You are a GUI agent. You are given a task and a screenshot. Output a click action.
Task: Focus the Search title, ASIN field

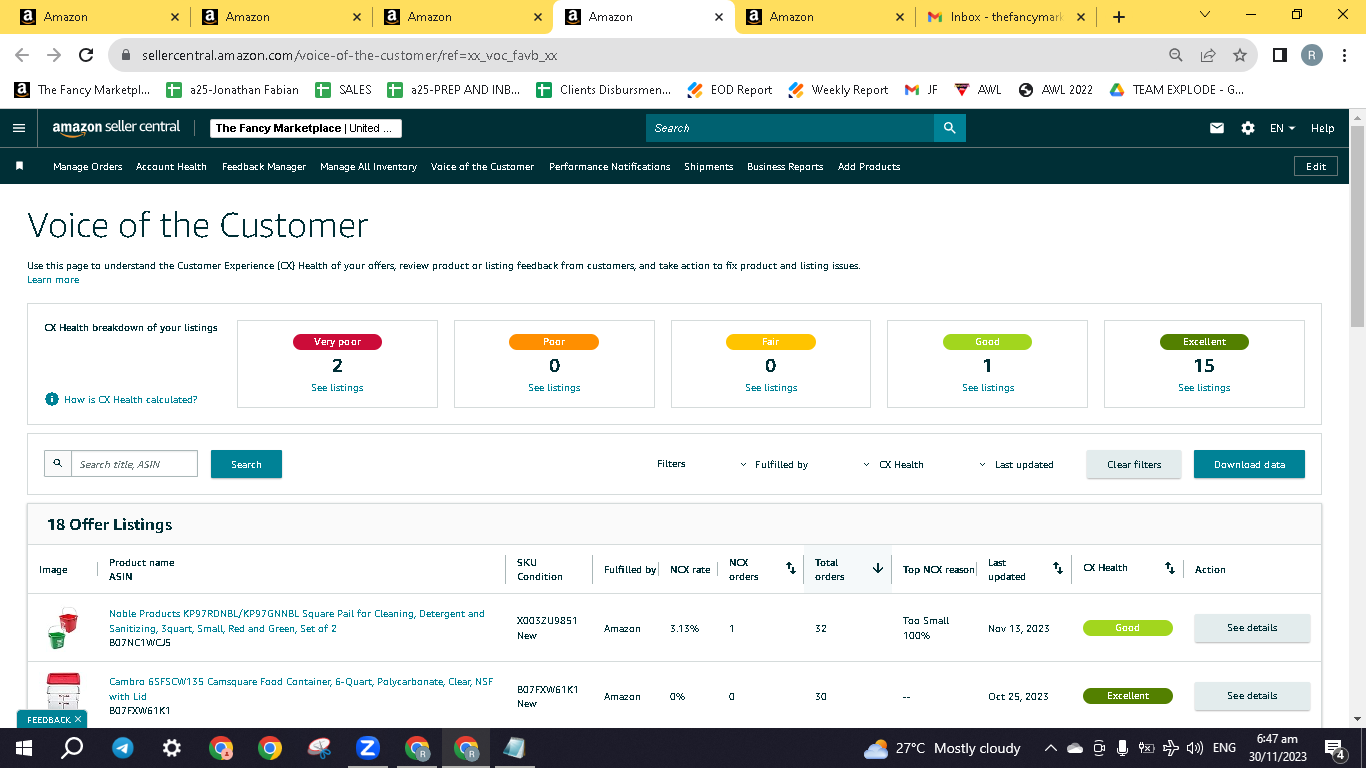[134, 464]
